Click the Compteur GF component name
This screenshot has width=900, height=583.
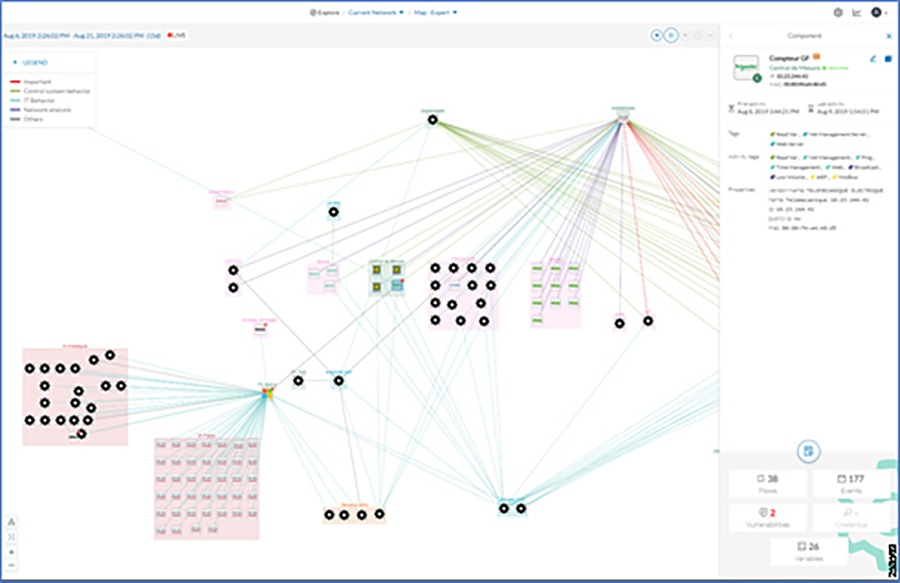point(789,58)
